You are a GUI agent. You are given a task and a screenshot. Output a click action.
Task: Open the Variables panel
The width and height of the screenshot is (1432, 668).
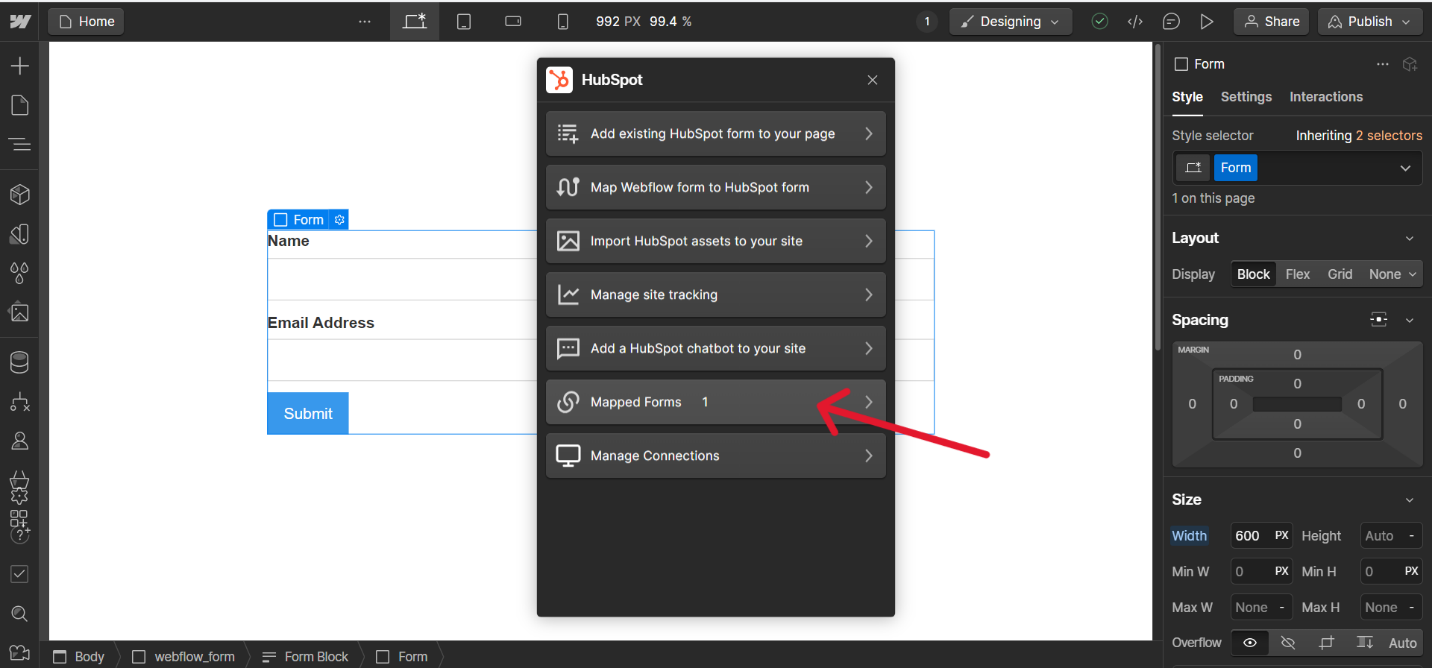pos(20,234)
